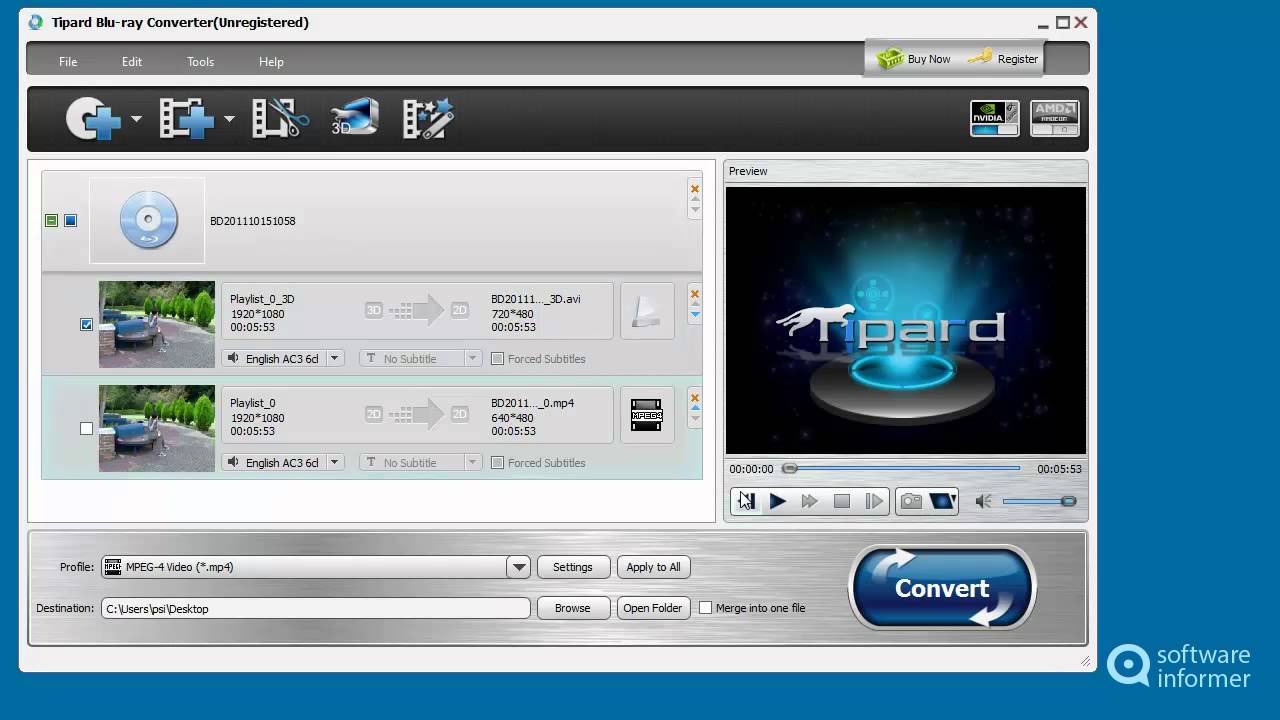Move Playlist_0_3D down with arrow
The image size is (1280, 720).
point(695,315)
